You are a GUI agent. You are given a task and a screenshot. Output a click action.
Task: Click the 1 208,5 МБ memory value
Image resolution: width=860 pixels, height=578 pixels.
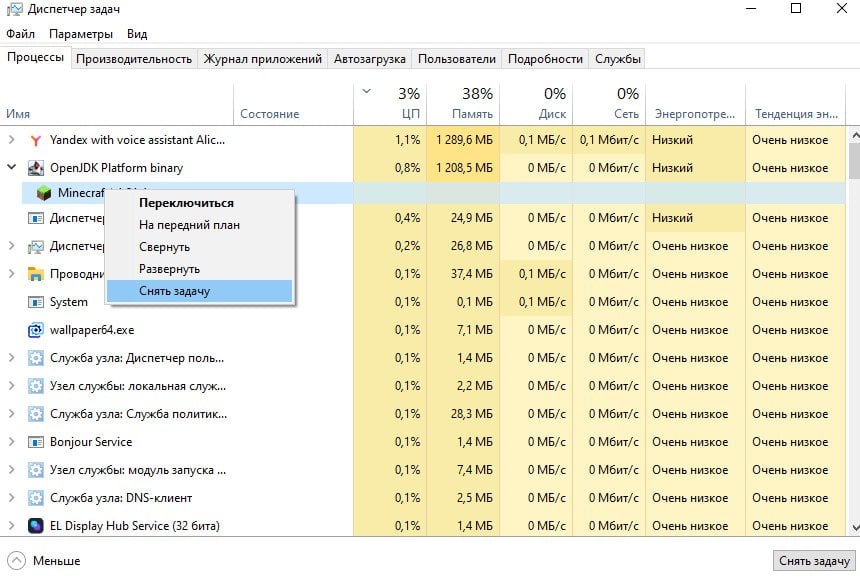(x=465, y=168)
